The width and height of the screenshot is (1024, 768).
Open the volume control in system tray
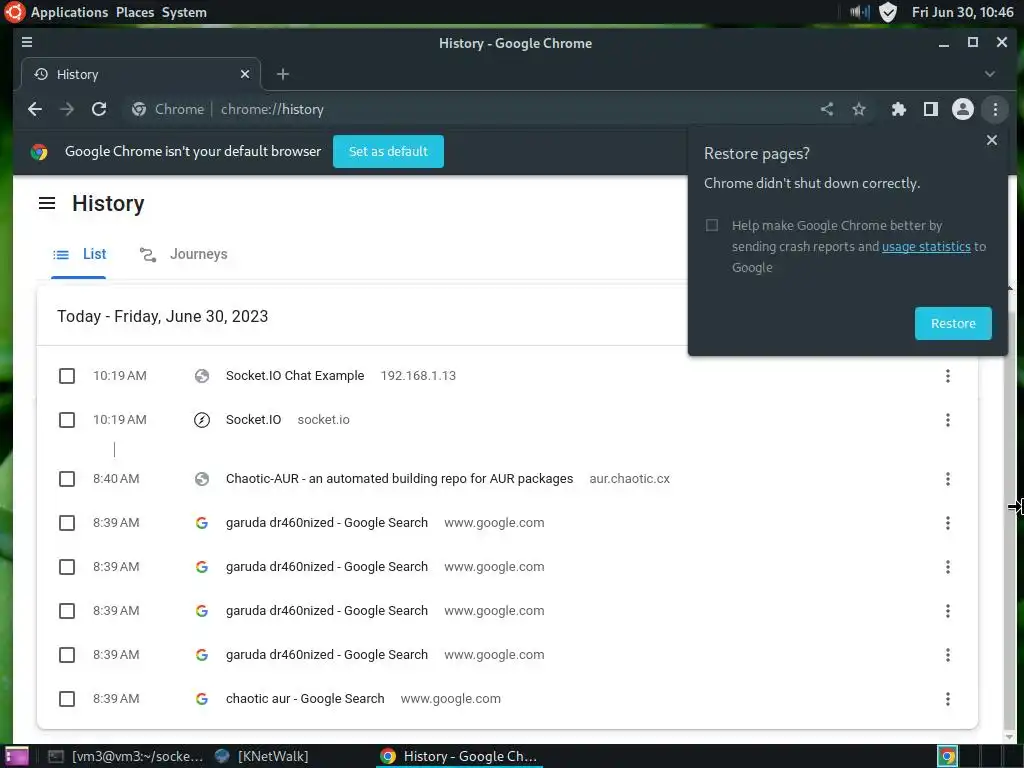click(859, 12)
